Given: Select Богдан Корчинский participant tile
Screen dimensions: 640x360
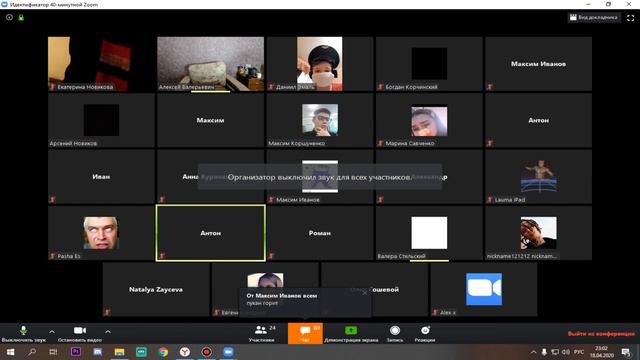Looking at the screenshot, I should (429, 64).
